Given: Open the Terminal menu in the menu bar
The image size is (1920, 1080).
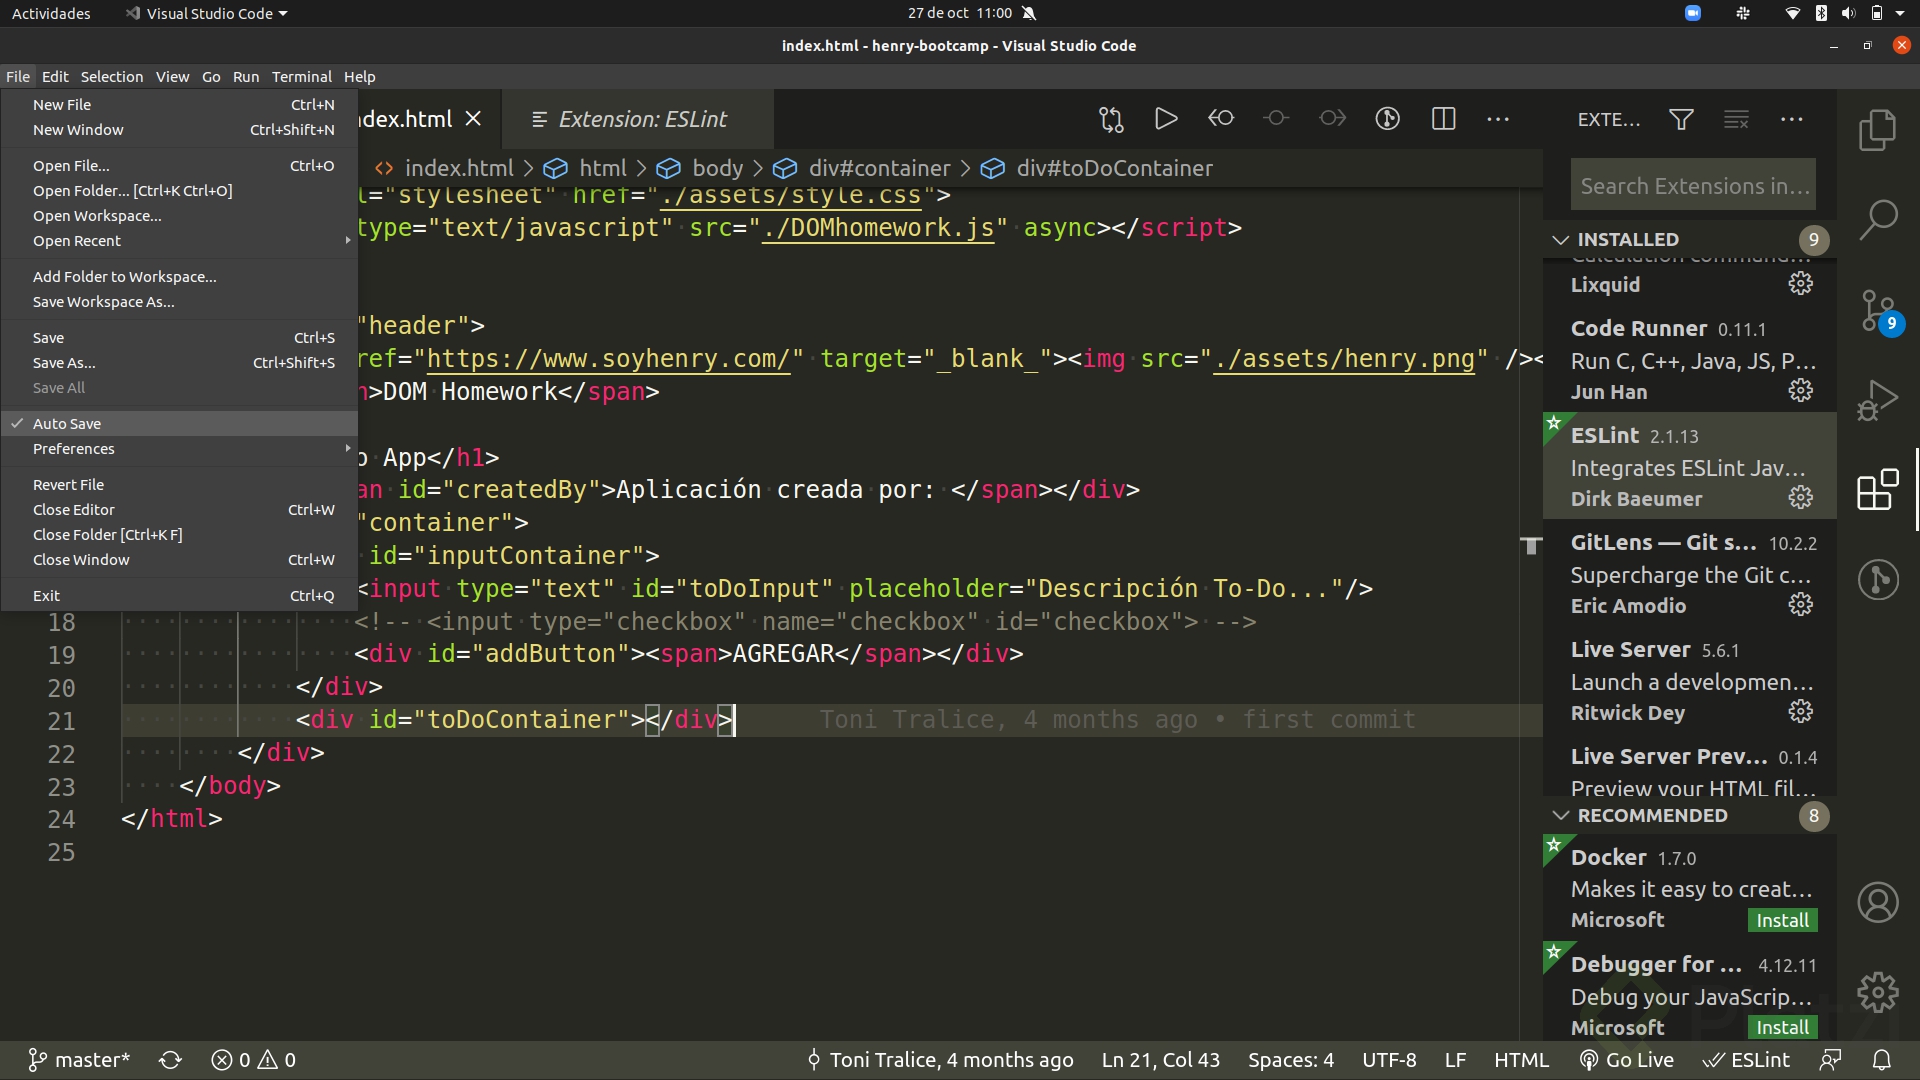Looking at the screenshot, I should 301,77.
